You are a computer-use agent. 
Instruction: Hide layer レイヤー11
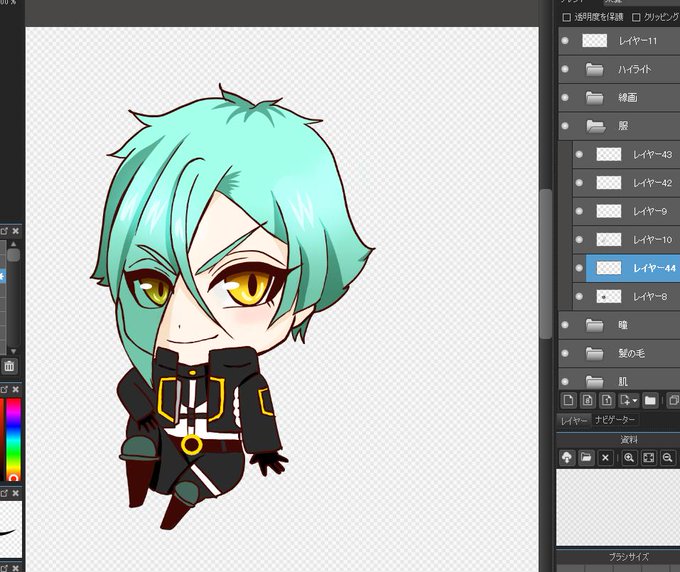(565, 40)
